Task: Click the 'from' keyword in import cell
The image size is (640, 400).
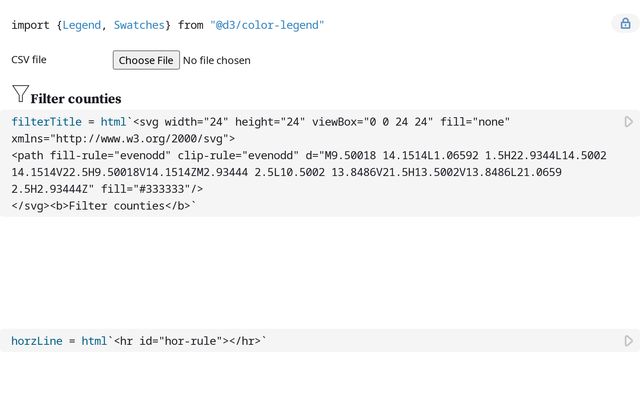Action: click(x=190, y=25)
